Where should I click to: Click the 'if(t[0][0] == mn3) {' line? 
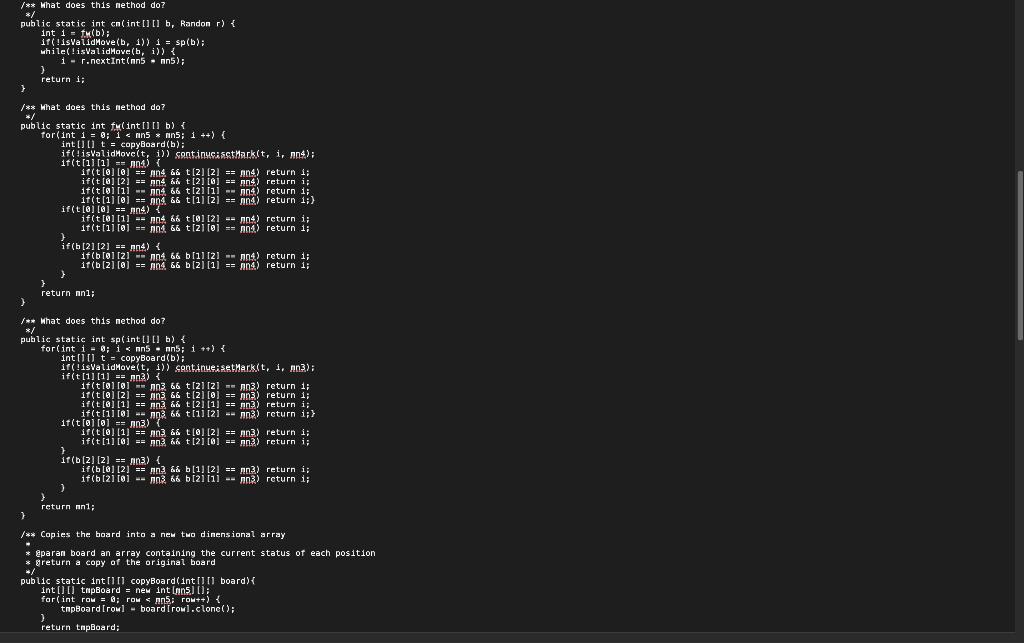[x=110, y=423]
